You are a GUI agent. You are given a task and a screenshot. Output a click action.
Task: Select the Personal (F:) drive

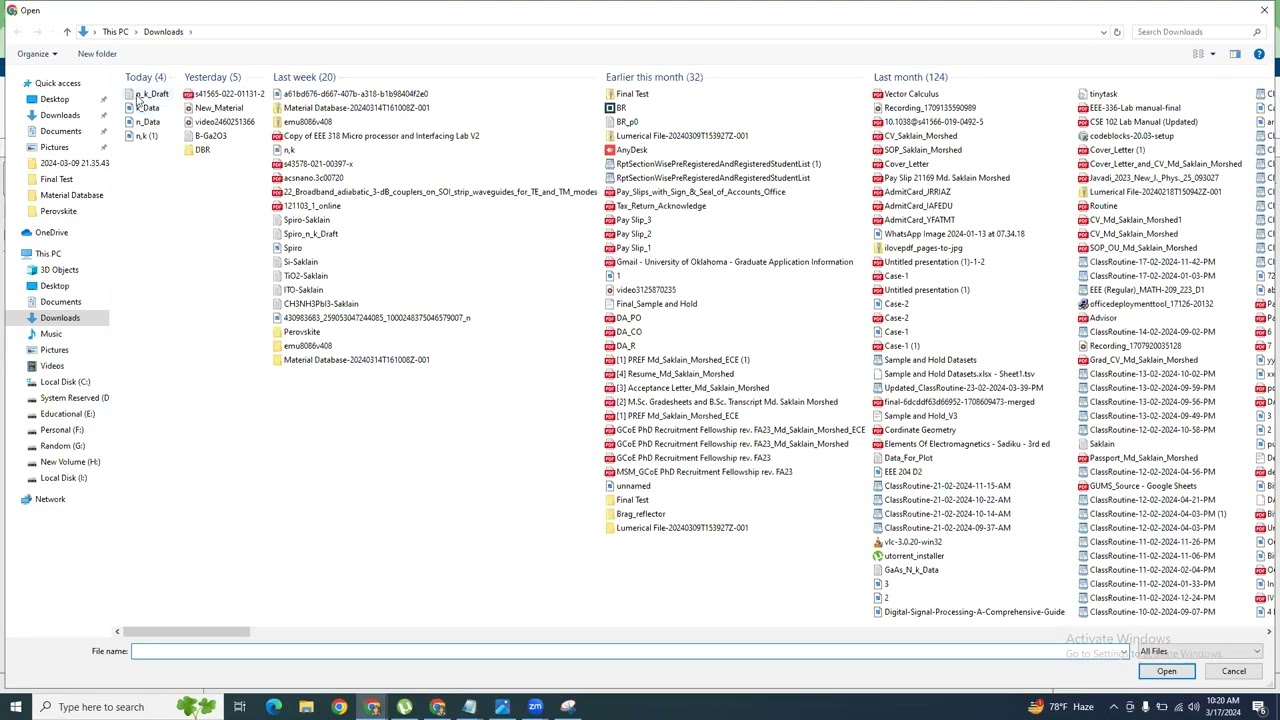(62, 430)
